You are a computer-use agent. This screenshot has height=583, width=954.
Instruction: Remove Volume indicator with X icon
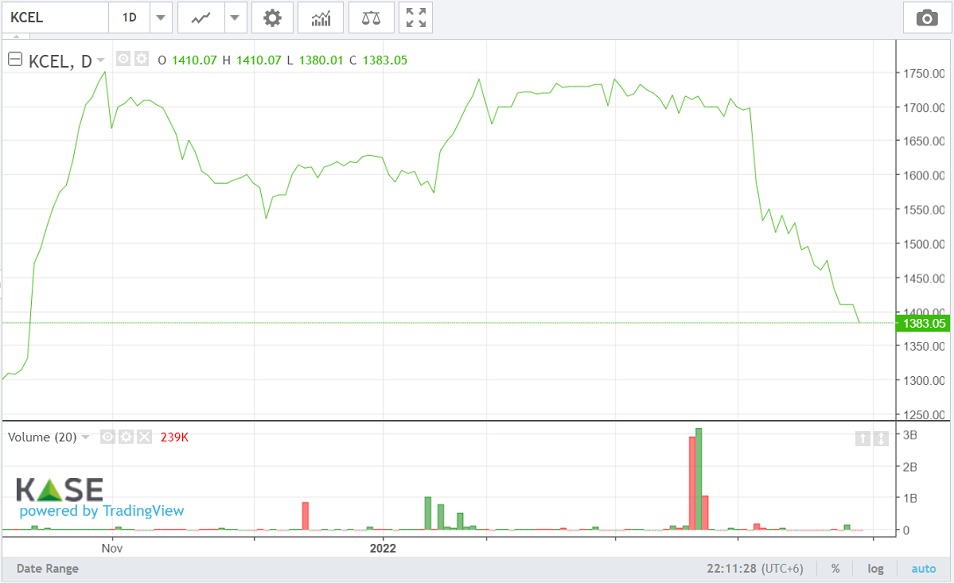click(144, 436)
